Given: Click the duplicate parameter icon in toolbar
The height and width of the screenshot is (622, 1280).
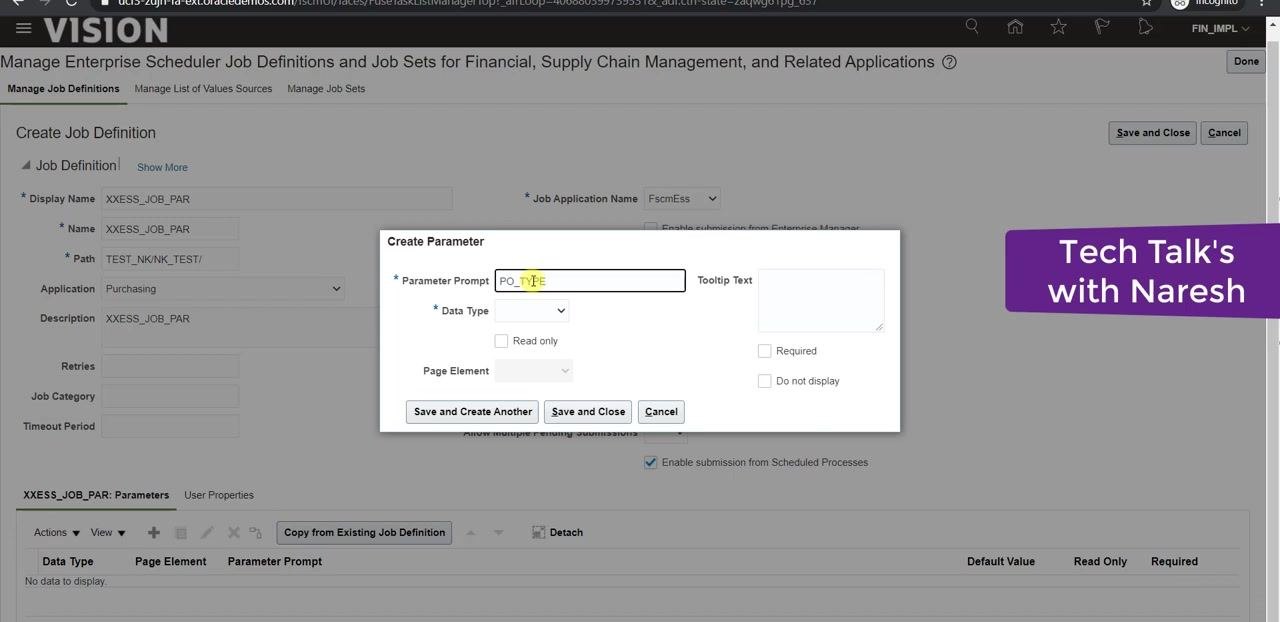Looking at the screenshot, I should (x=181, y=533).
